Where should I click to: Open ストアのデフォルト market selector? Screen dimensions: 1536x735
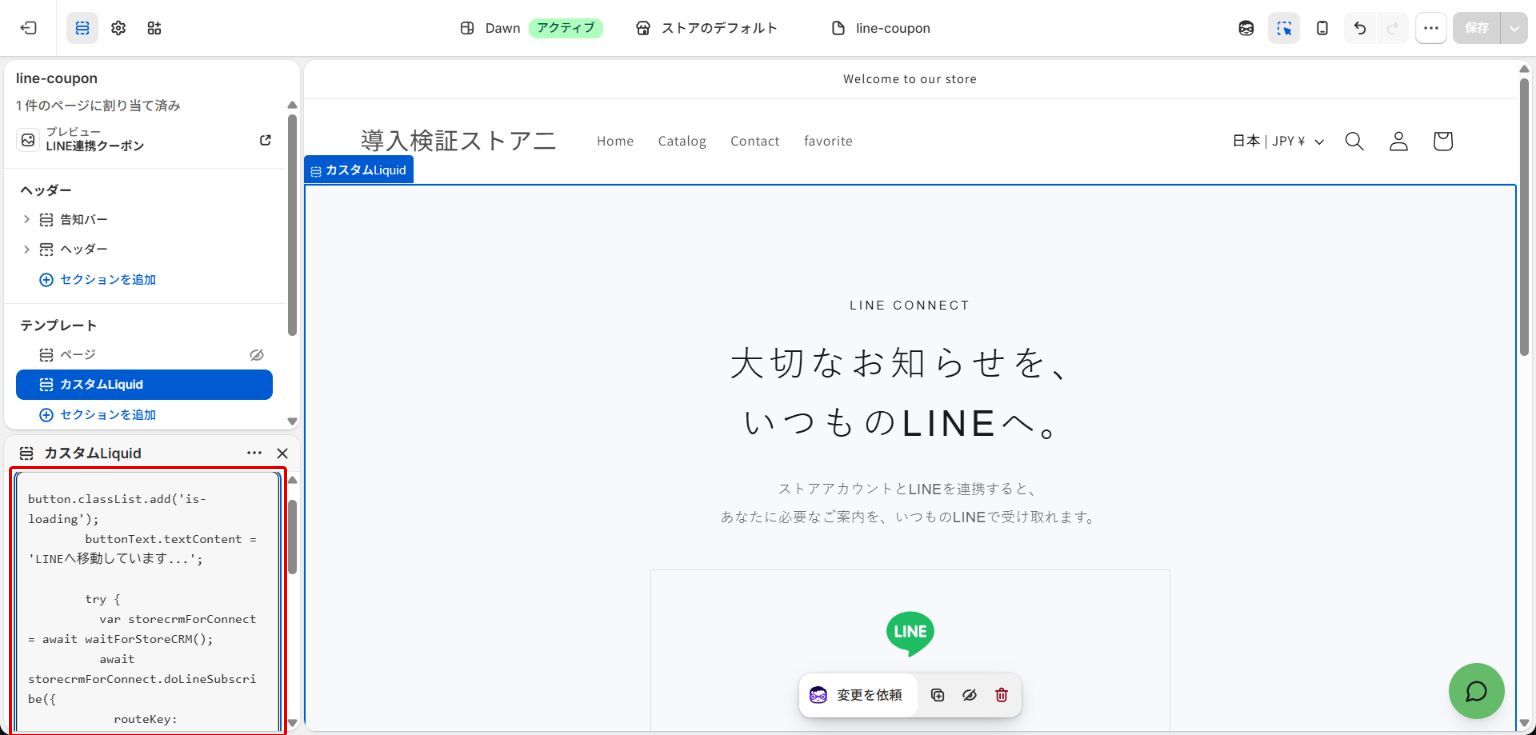(706, 28)
